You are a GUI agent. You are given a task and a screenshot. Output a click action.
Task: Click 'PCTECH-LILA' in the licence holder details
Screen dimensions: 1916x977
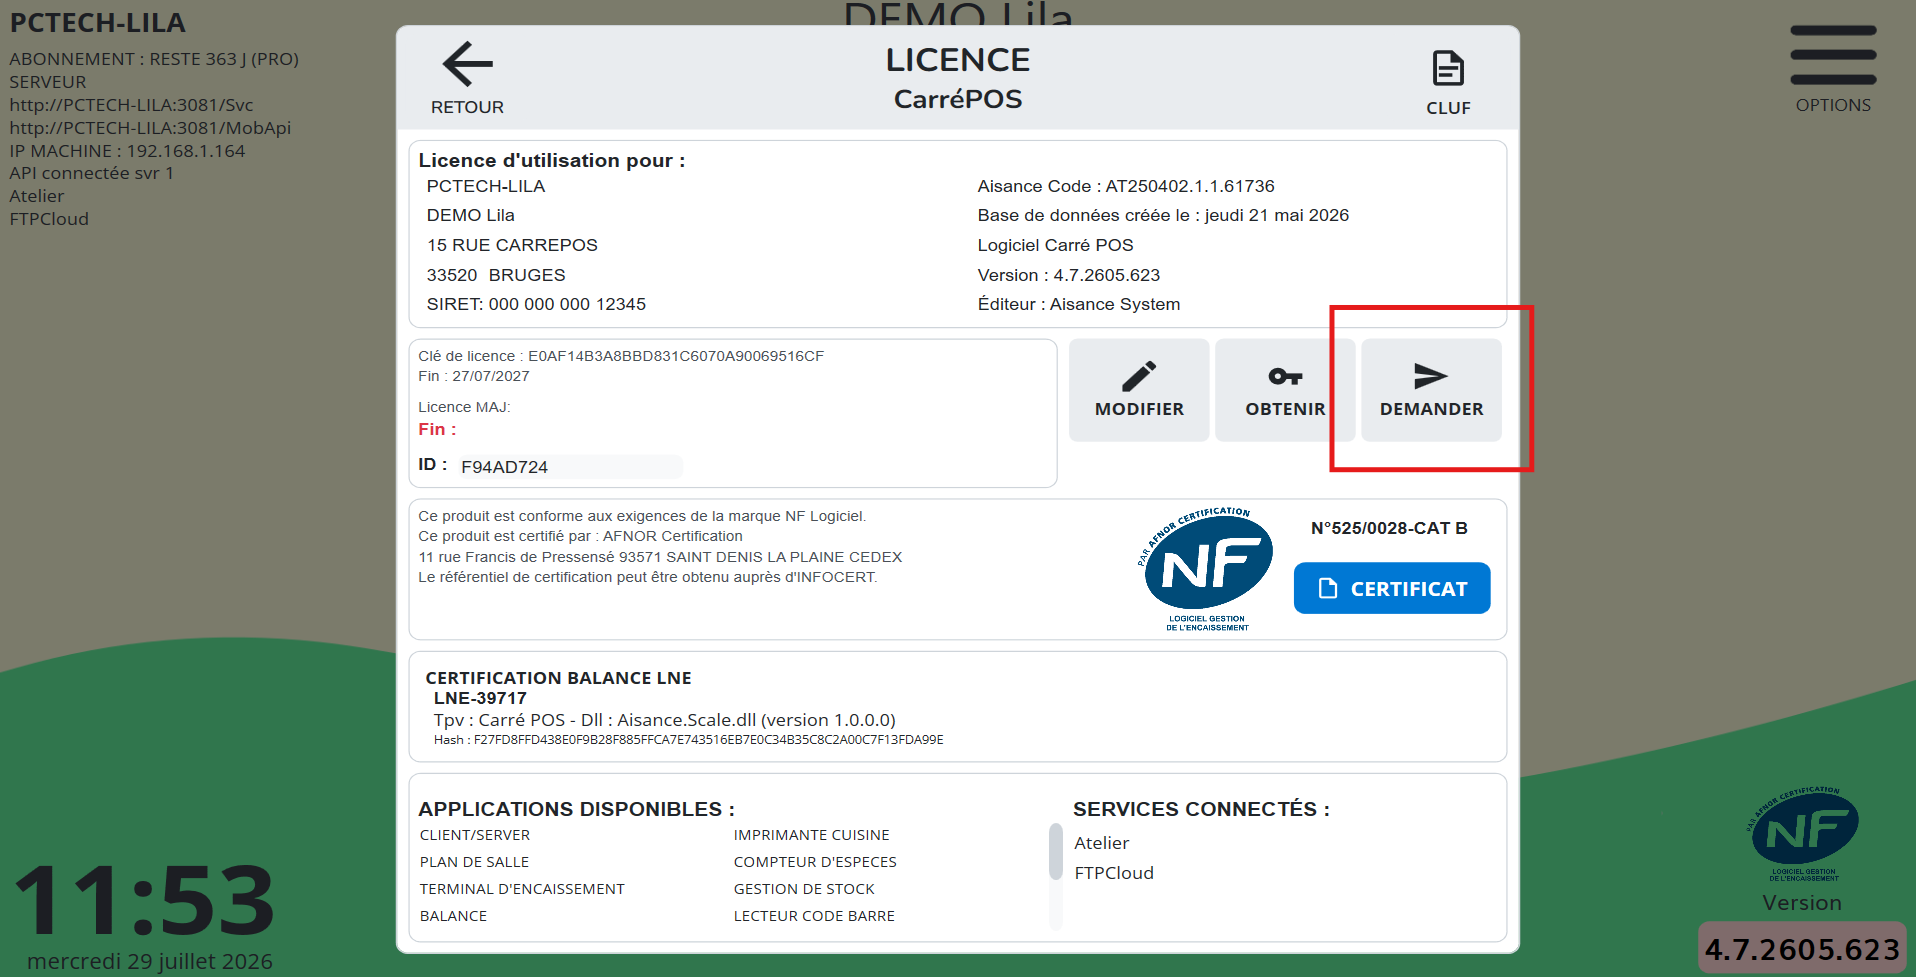[486, 186]
